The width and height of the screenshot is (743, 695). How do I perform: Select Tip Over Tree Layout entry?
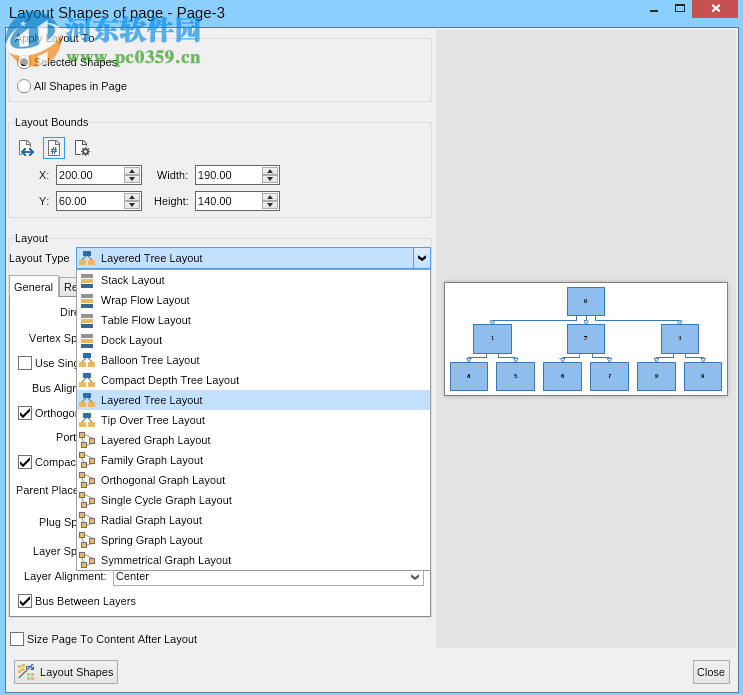[152, 420]
